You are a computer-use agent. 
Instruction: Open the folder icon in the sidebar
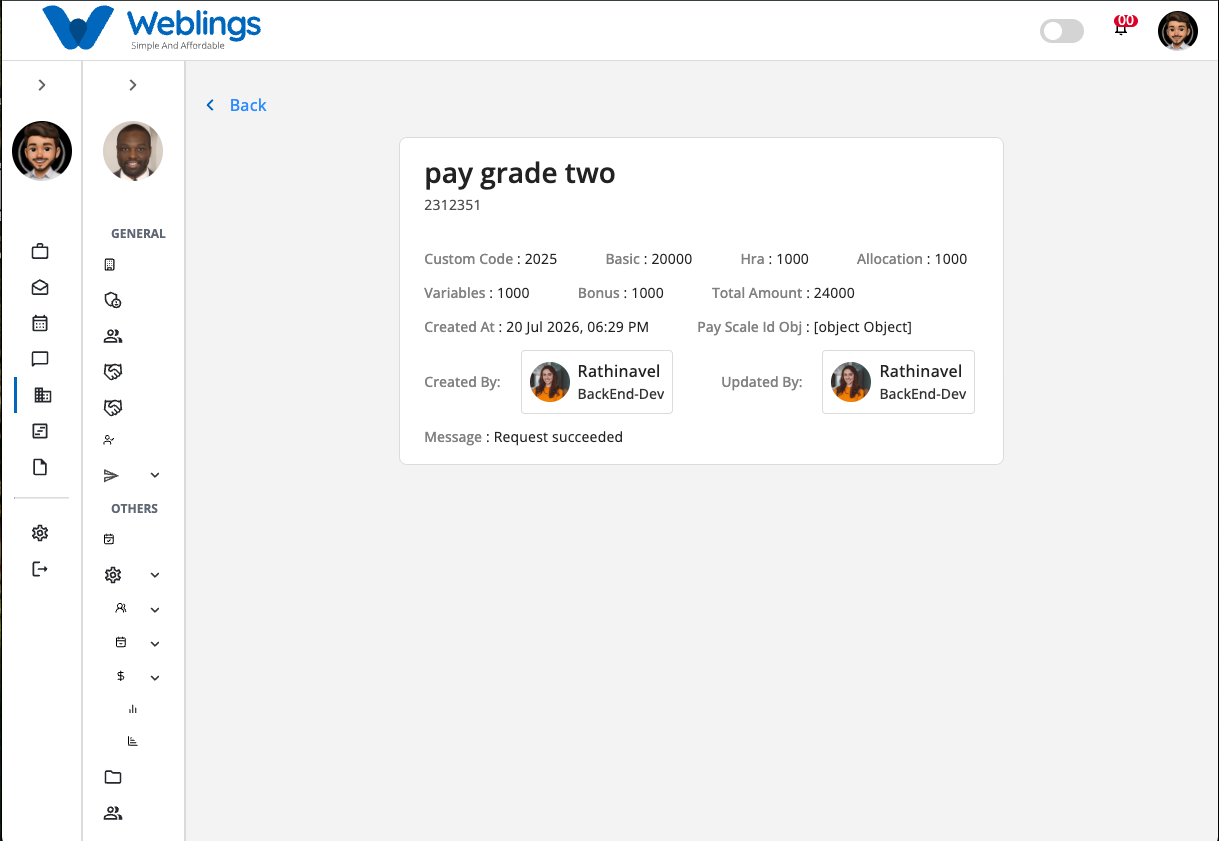tap(113, 777)
